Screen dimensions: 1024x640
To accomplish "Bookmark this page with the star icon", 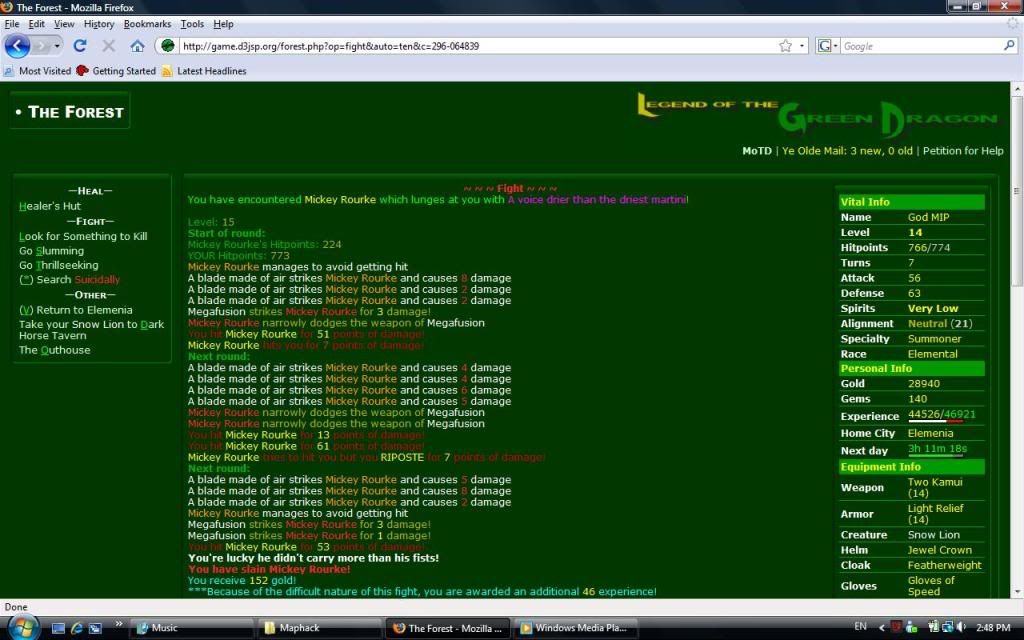I will tap(786, 46).
